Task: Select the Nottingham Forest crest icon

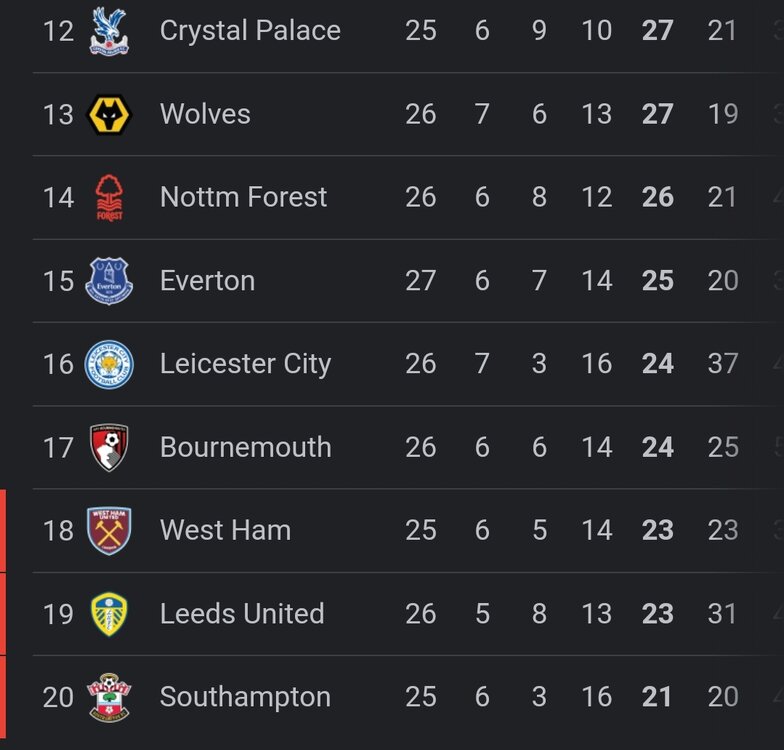Action: click(109, 197)
